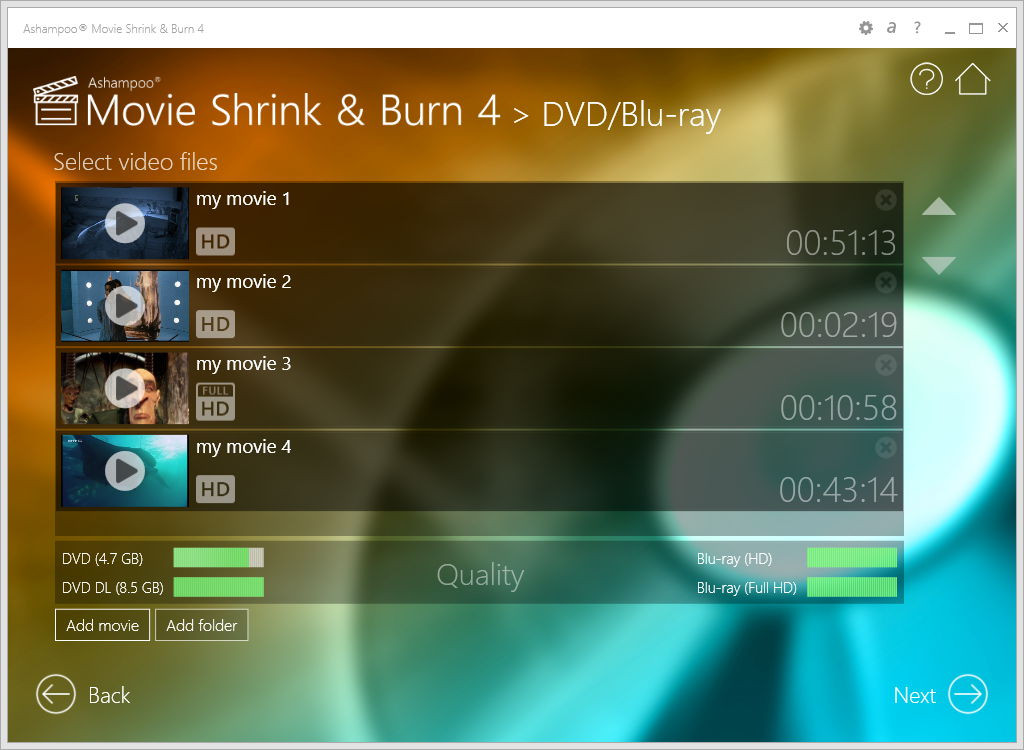The image size is (1024, 750).
Task: Click the 00:51:13 duration
Action: (x=840, y=243)
